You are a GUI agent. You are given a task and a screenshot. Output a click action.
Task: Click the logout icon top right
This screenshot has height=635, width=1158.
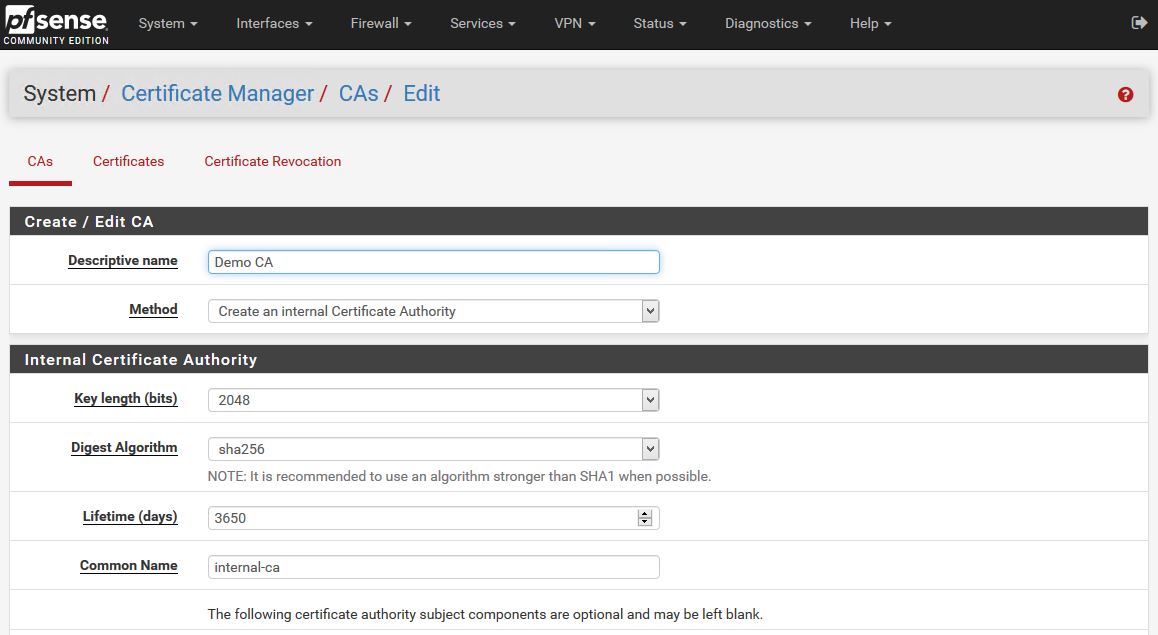pos(1139,22)
